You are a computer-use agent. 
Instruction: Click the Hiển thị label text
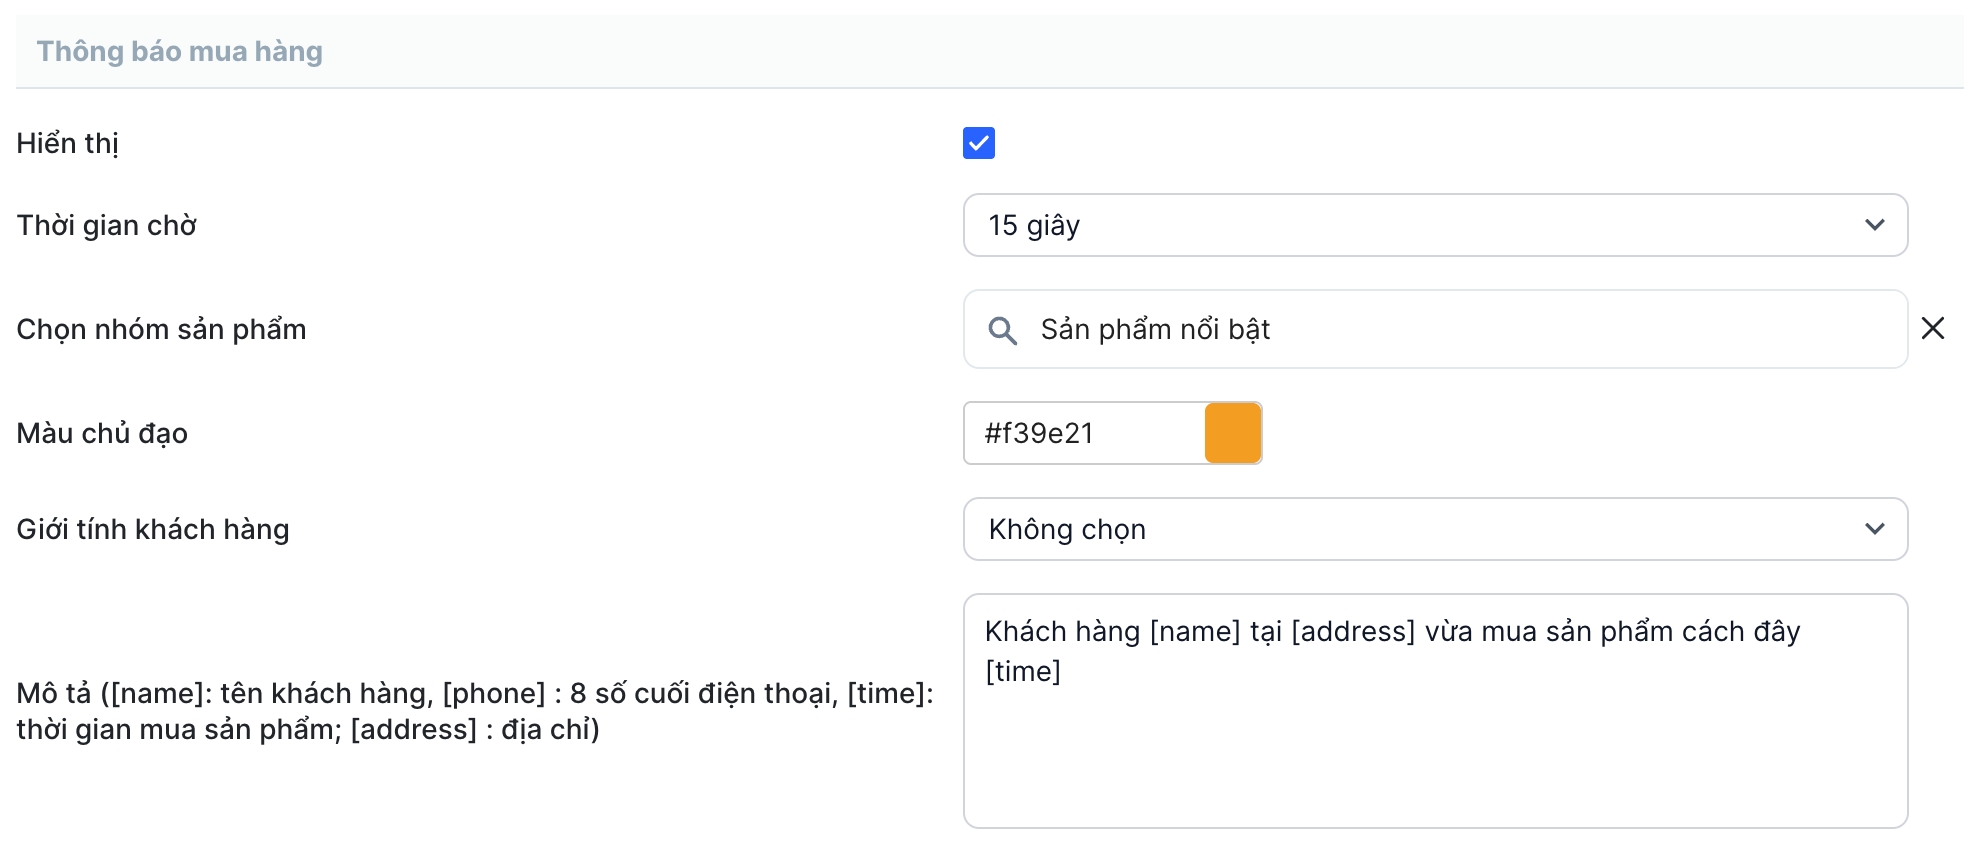[x=67, y=143]
